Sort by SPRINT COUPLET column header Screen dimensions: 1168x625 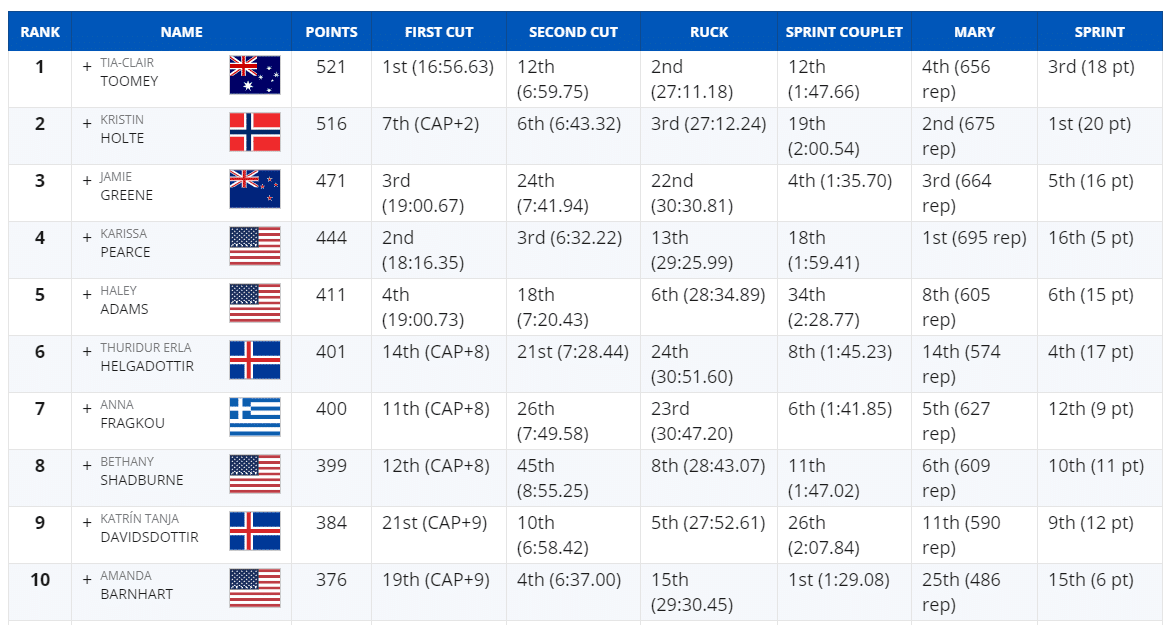pyautogui.click(x=844, y=32)
